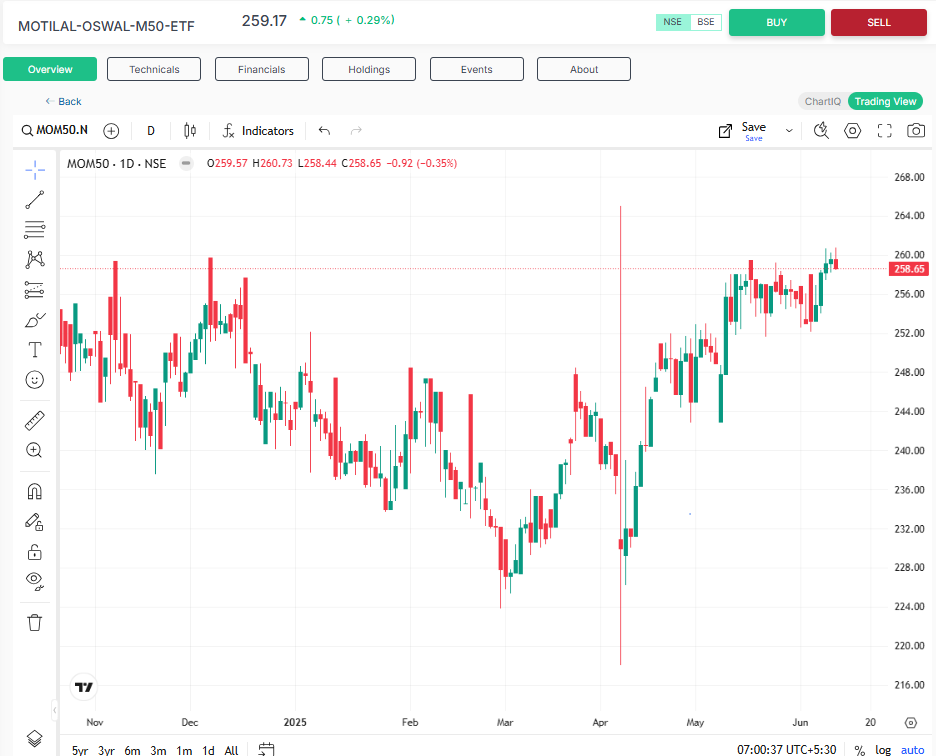Select the crosshair cursor tool
The width and height of the screenshot is (936, 756).
35,170
